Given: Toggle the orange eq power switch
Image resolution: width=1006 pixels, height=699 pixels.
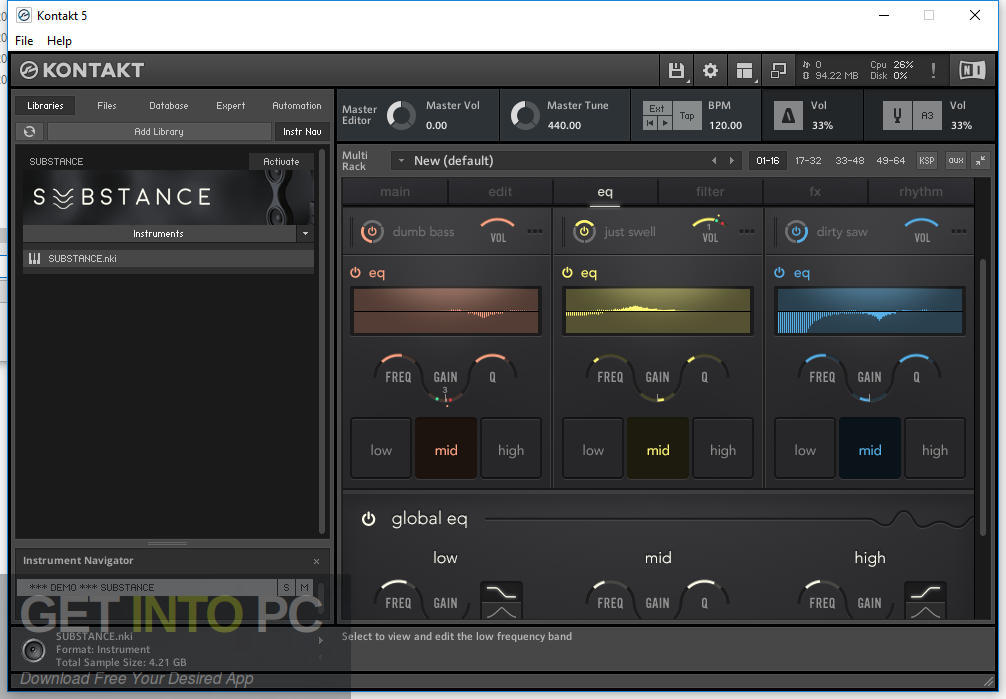Looking at the screenshot, I should (355, 273).
